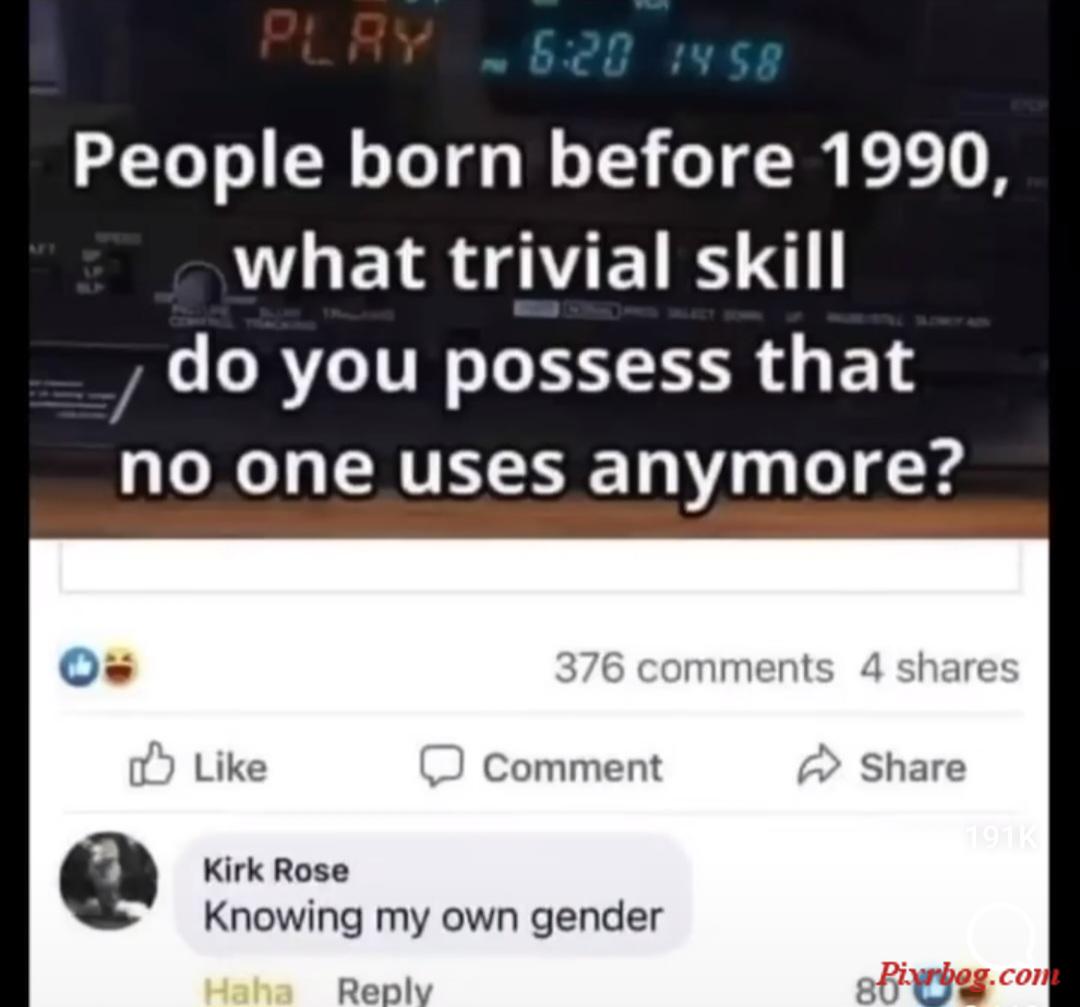Click the thumbs-up icon of Like button
1080x1007 pixels.
[x=152, y=765]
